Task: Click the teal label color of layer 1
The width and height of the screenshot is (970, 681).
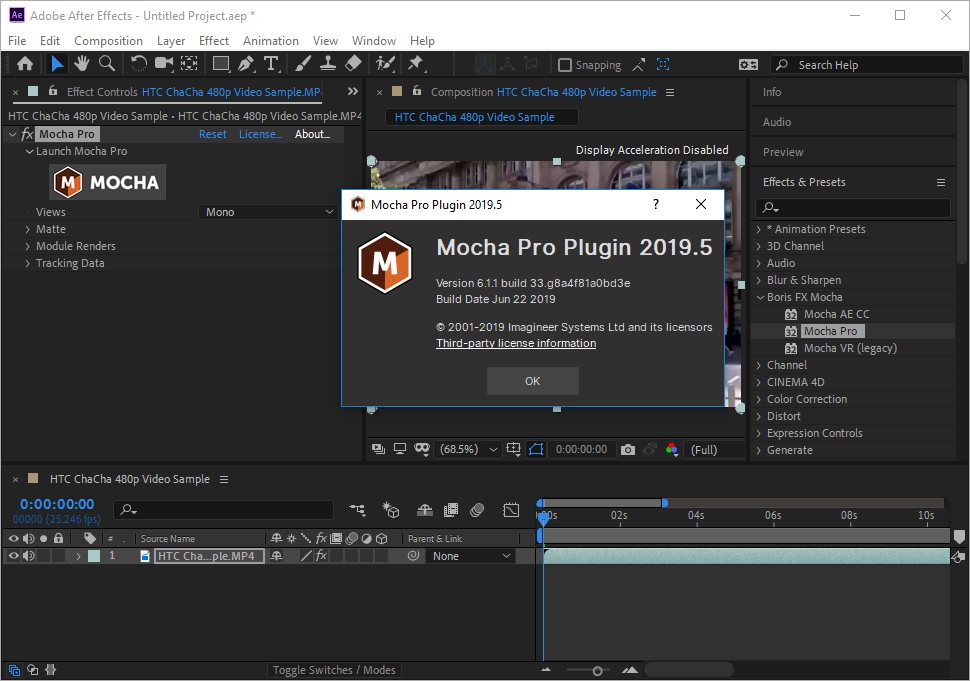Action: tap(94, 556)
